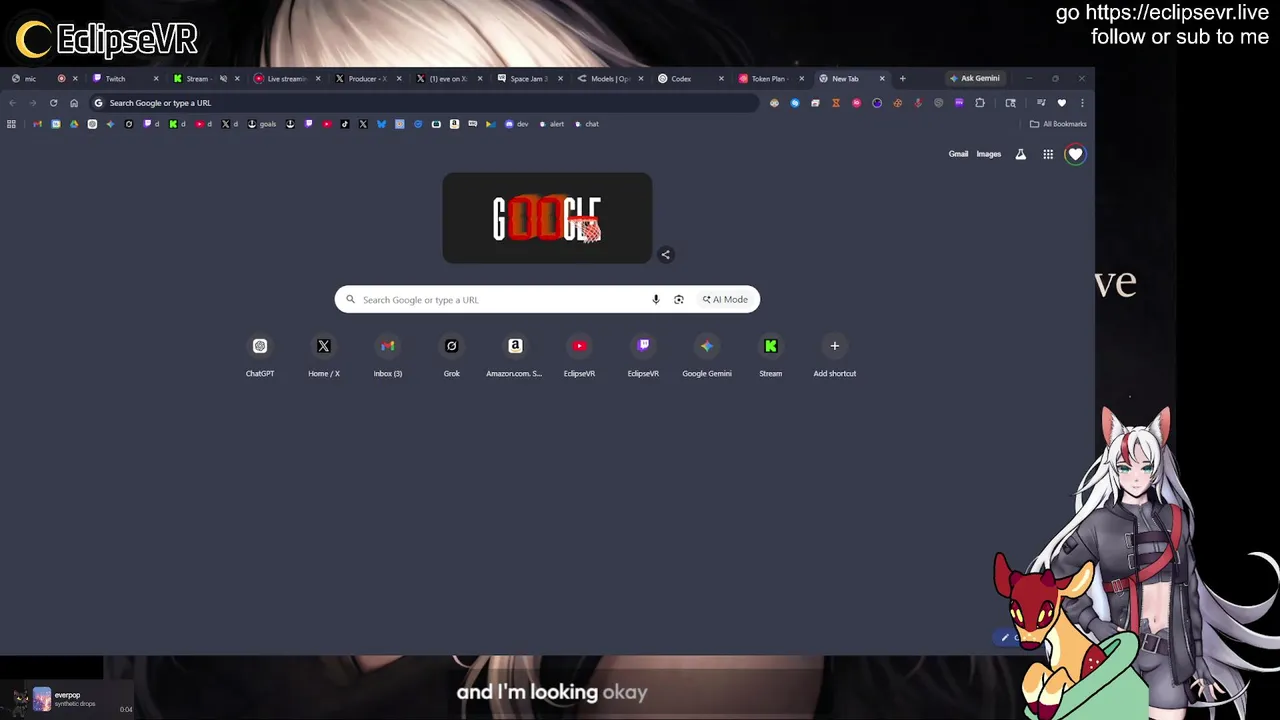
Task: Open the media controls toolbar icon
Action: [1041, 102]
